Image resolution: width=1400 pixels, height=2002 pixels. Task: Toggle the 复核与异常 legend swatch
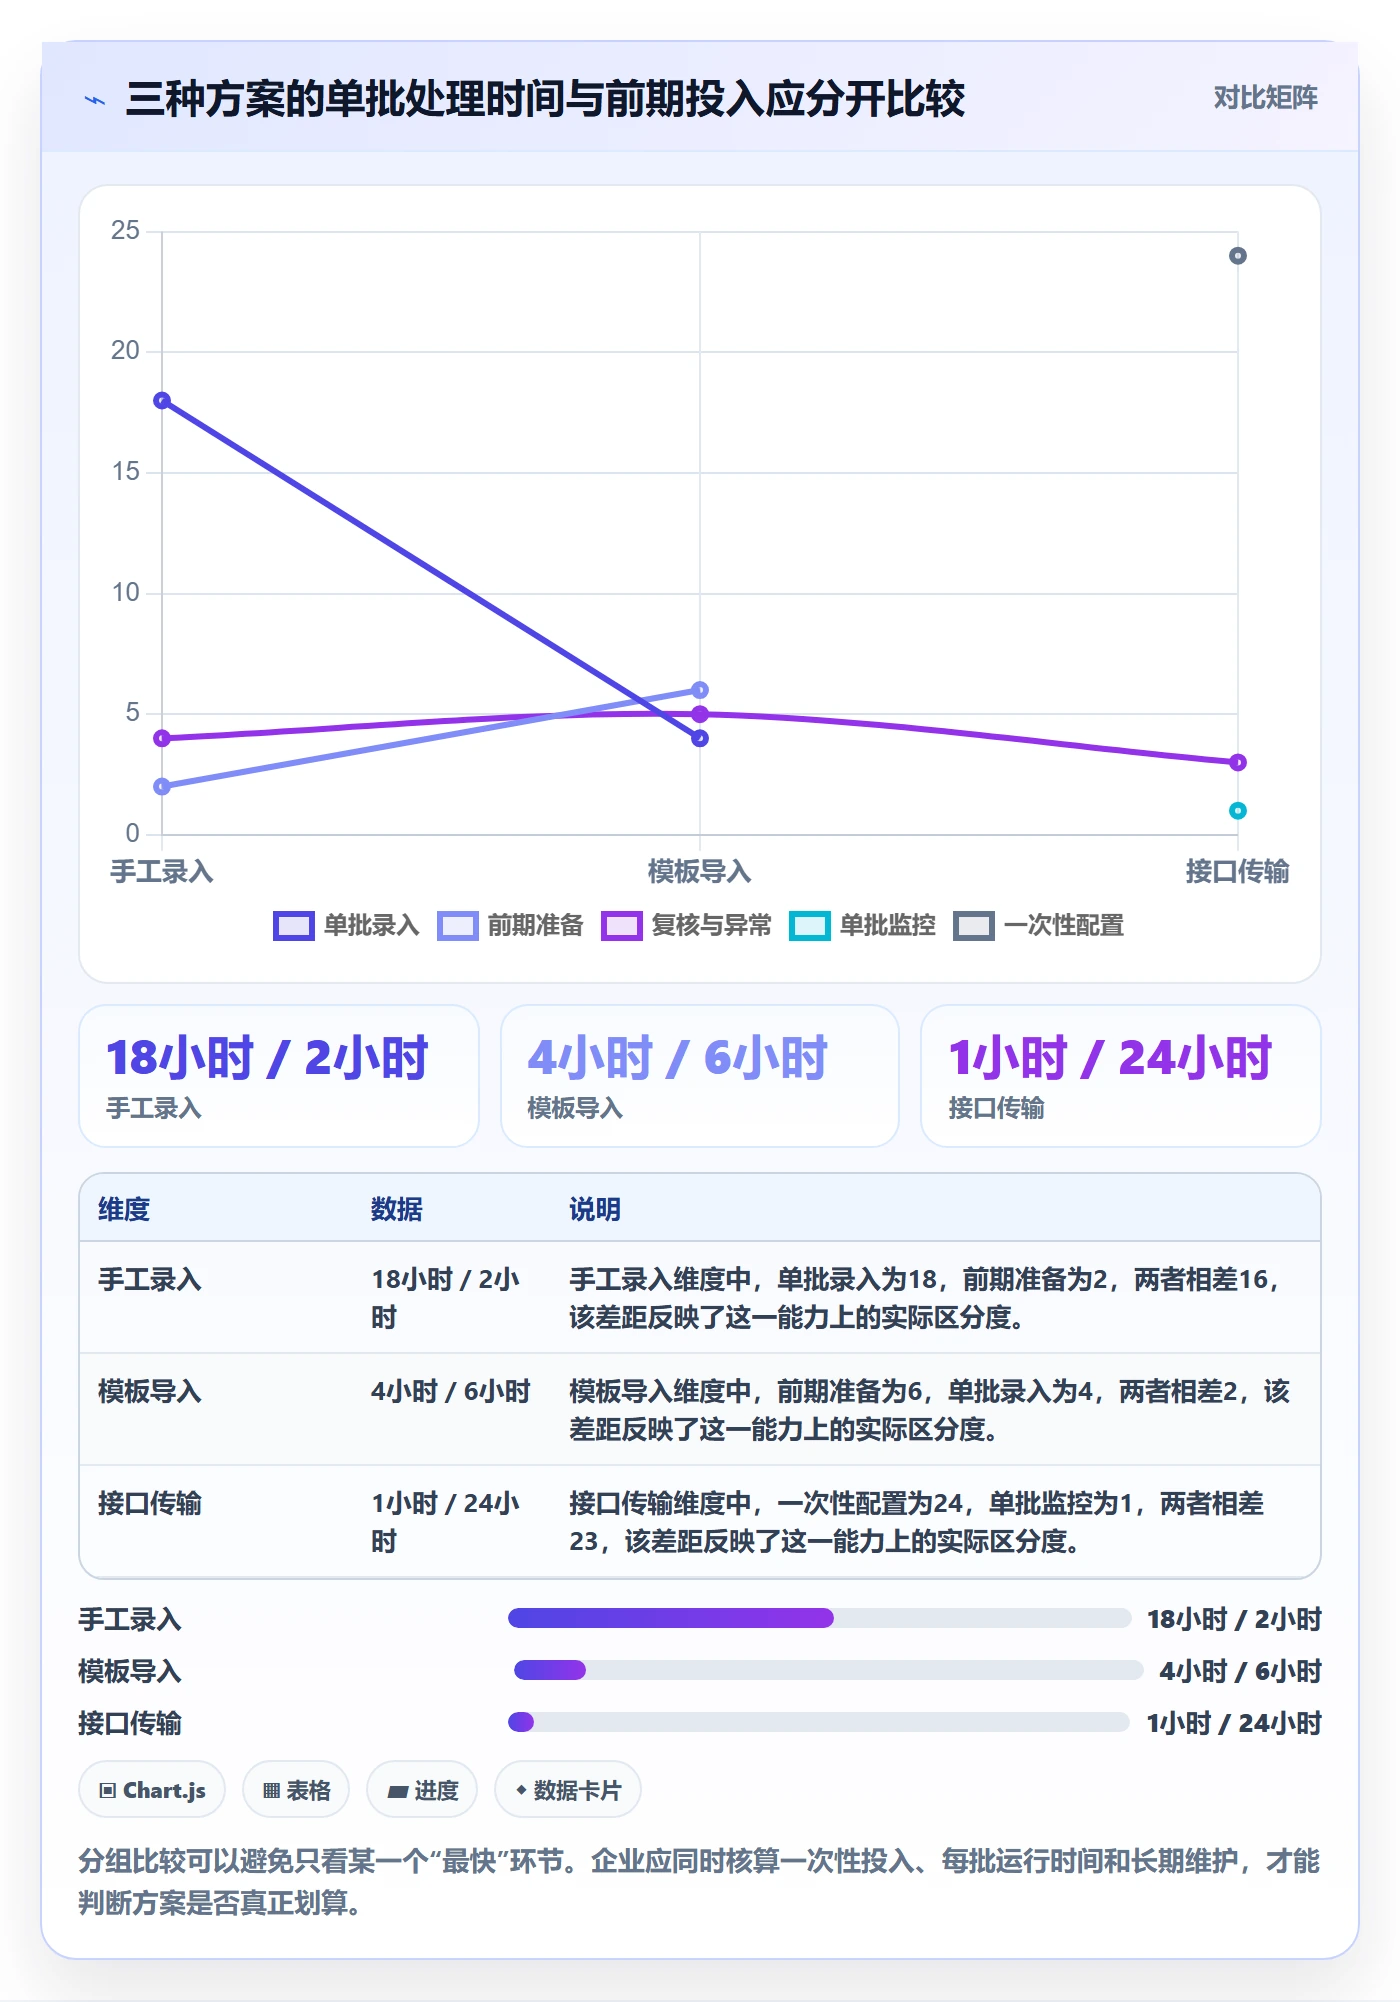coord(622,926)
